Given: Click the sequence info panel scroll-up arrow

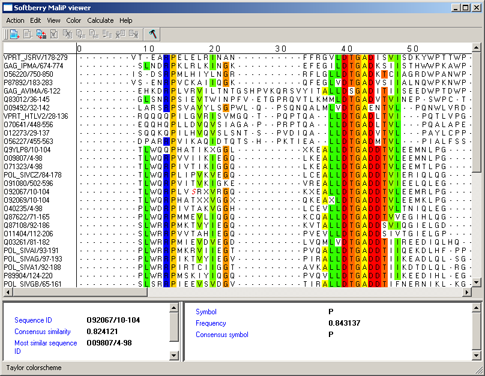Looking at the screenshot, I should (x=174, y=307).
